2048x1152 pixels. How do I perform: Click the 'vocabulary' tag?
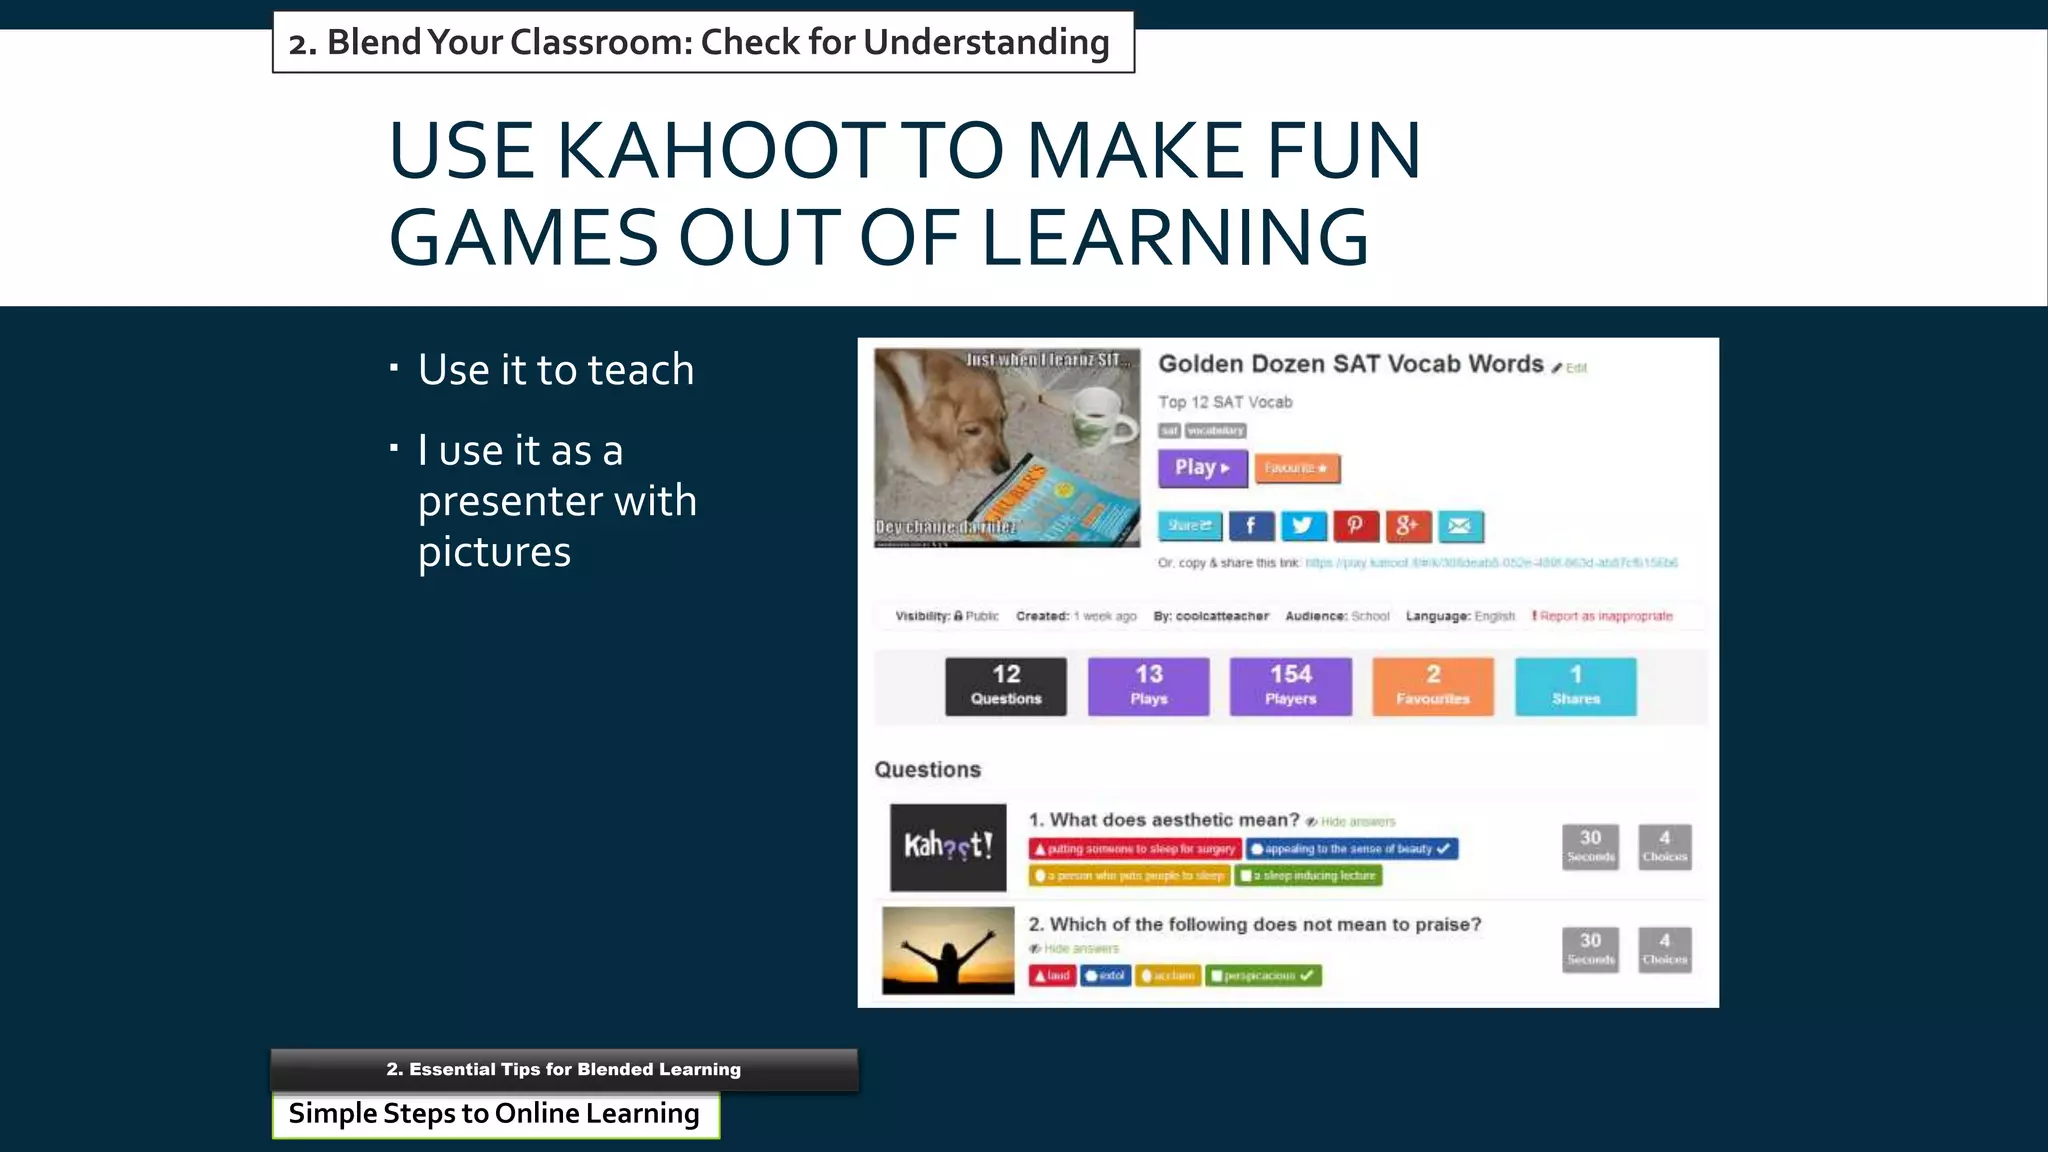coord(1215,431)
